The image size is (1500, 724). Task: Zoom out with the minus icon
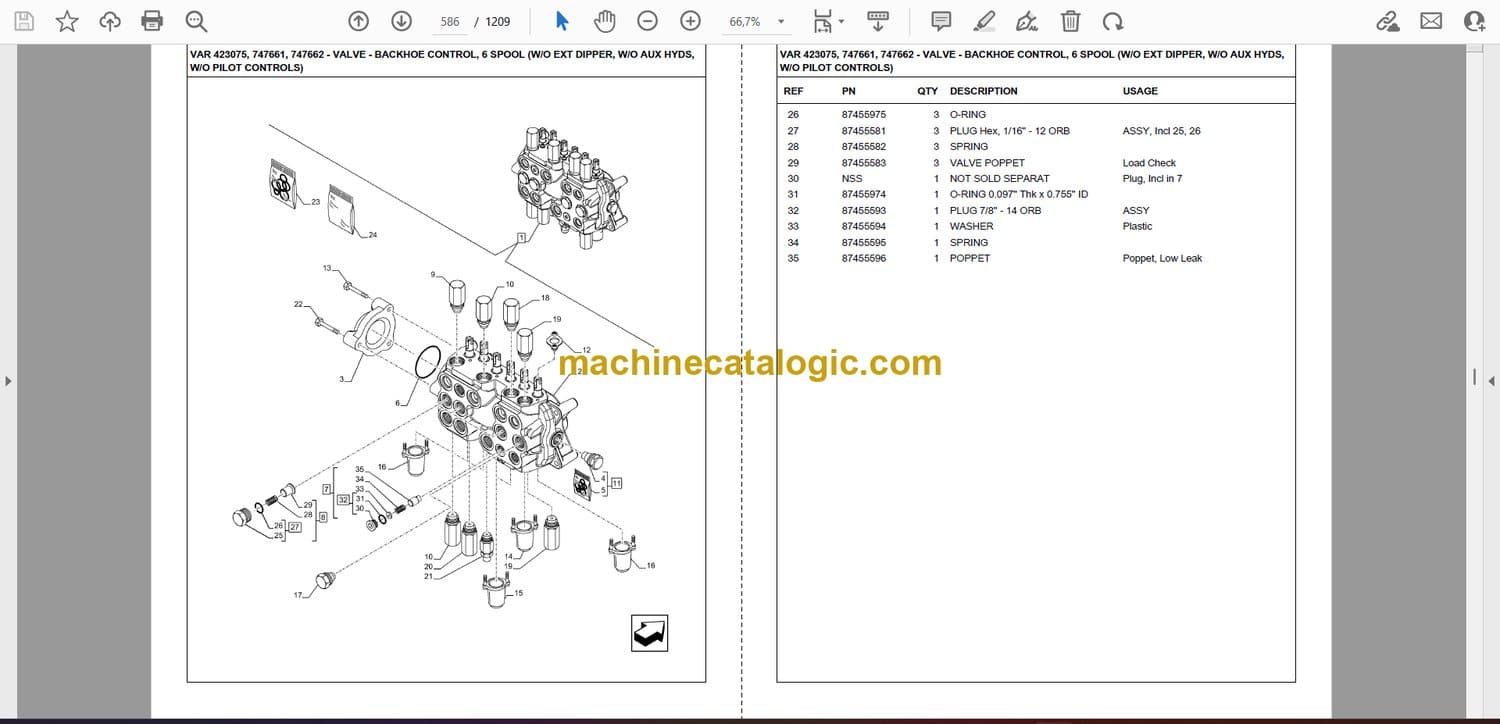tap(647, 21)
